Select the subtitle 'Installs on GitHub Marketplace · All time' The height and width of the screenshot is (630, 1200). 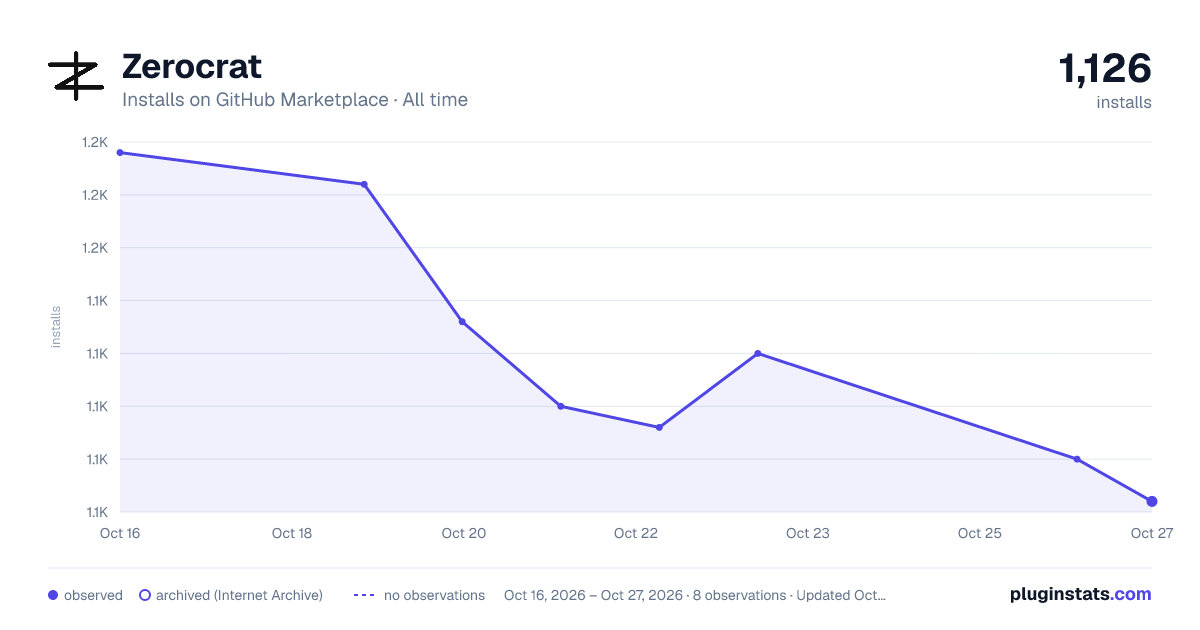[295, 100]
